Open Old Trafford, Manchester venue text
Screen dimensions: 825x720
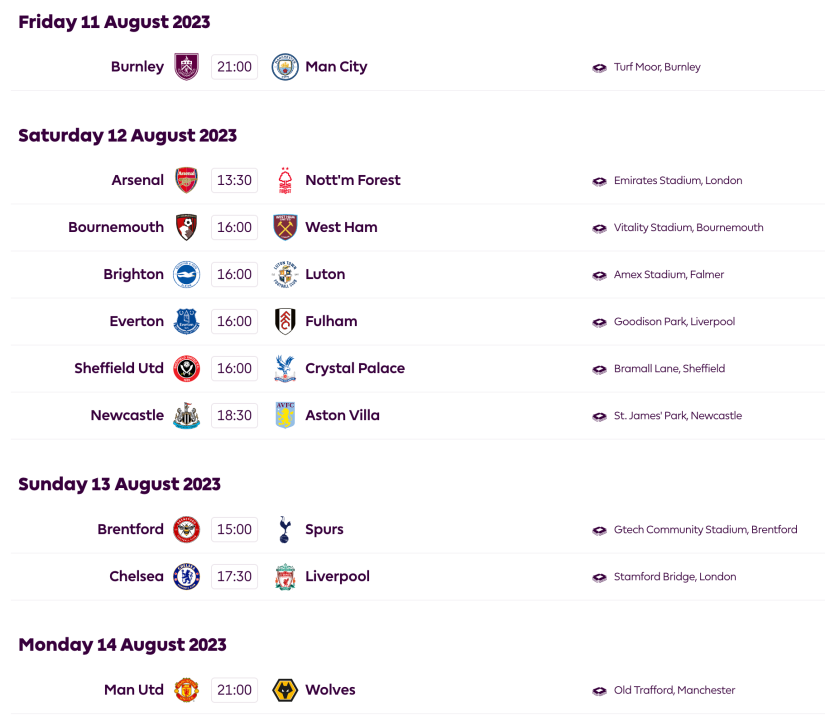tap(674, 690)
